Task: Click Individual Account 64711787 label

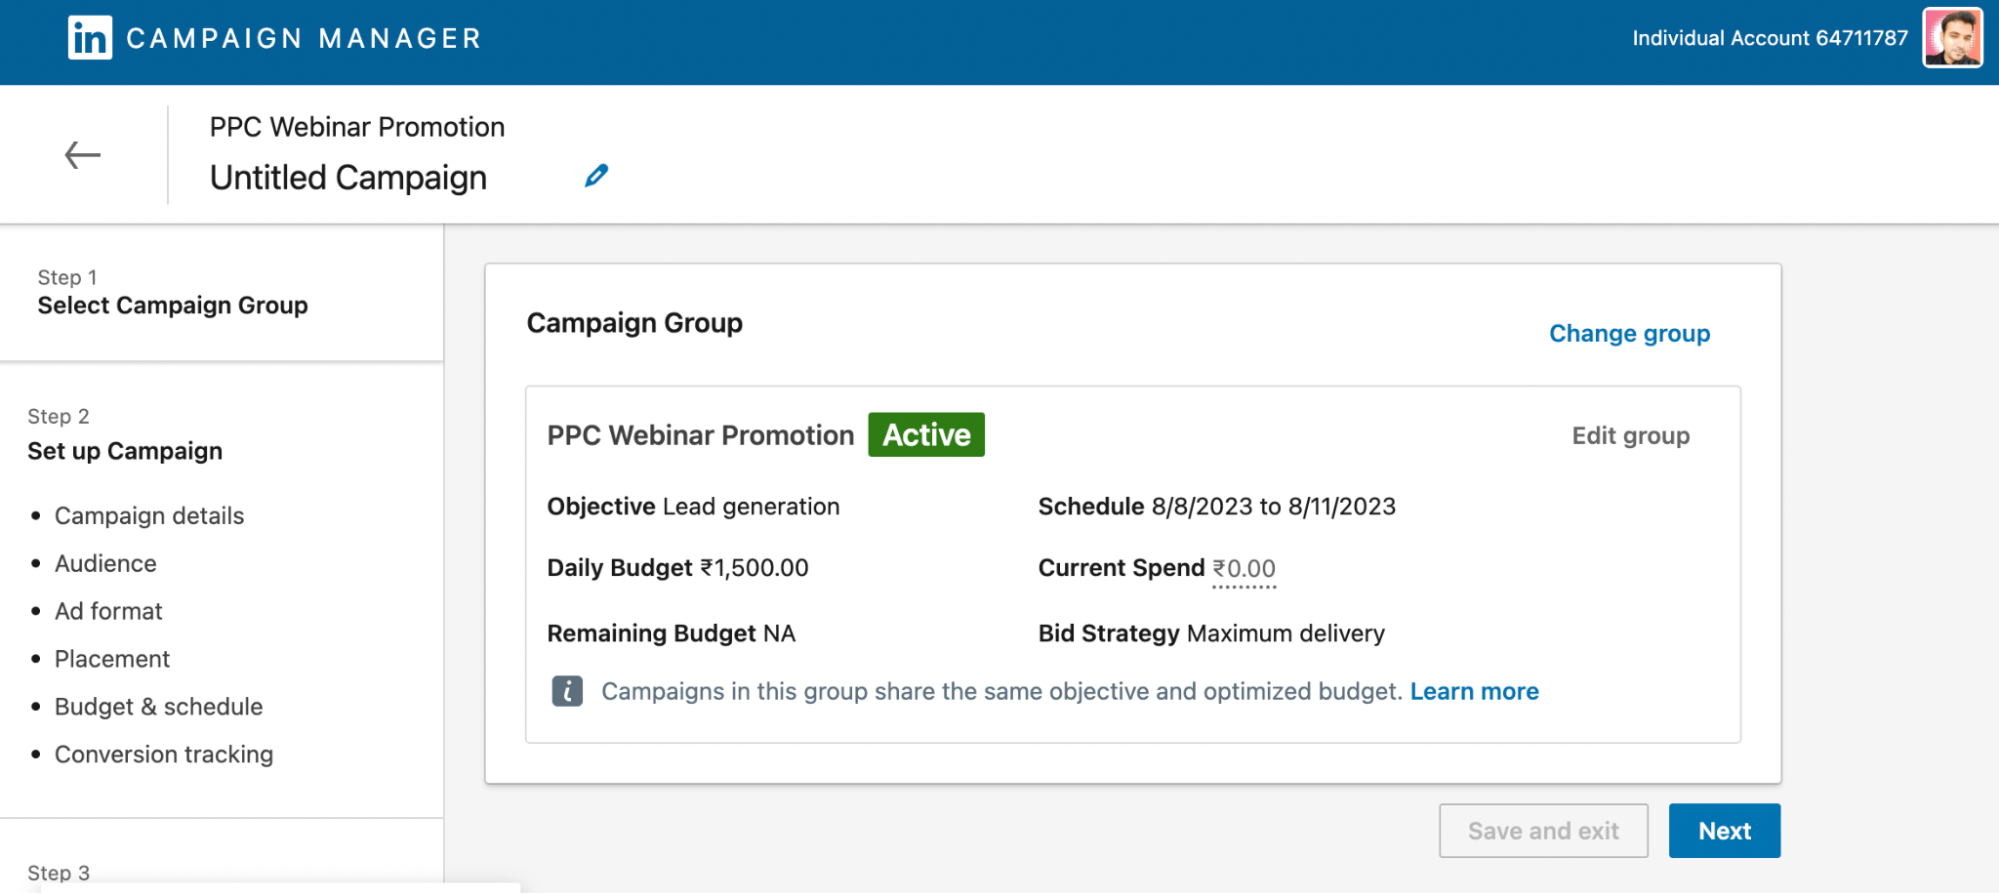Action: point(1770,38)
